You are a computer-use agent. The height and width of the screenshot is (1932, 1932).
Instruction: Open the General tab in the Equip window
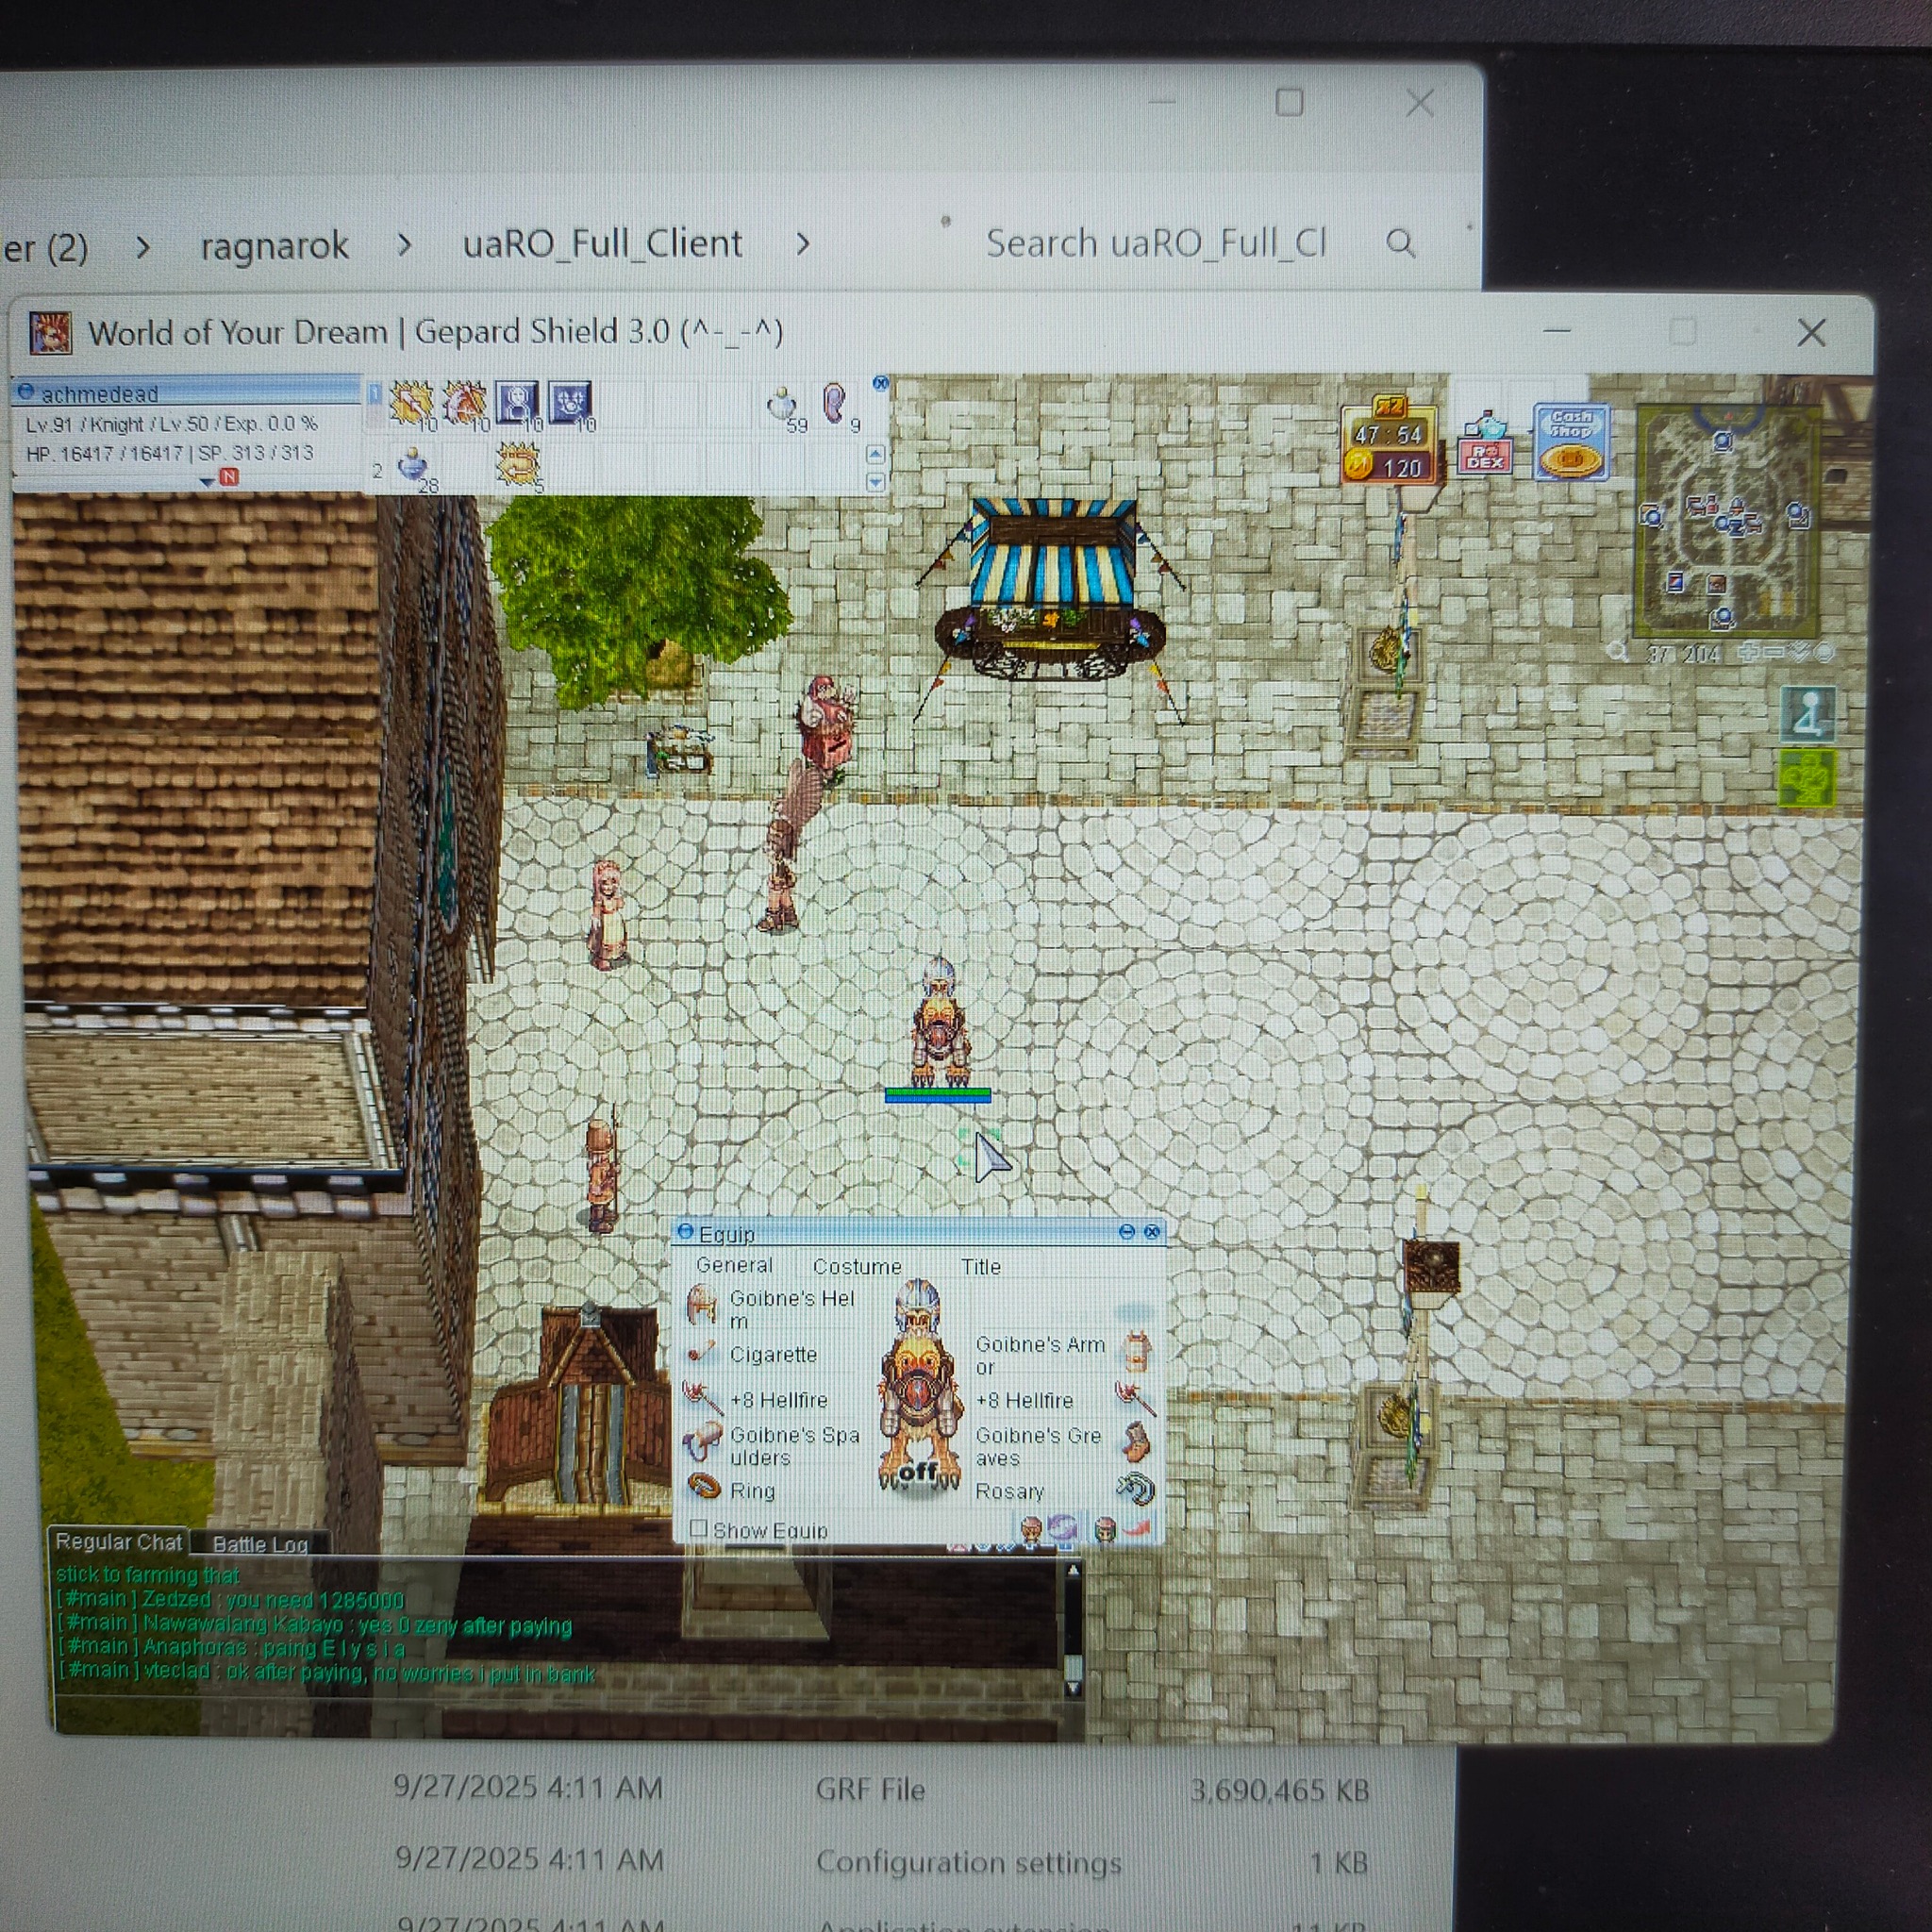point(734,1265)
